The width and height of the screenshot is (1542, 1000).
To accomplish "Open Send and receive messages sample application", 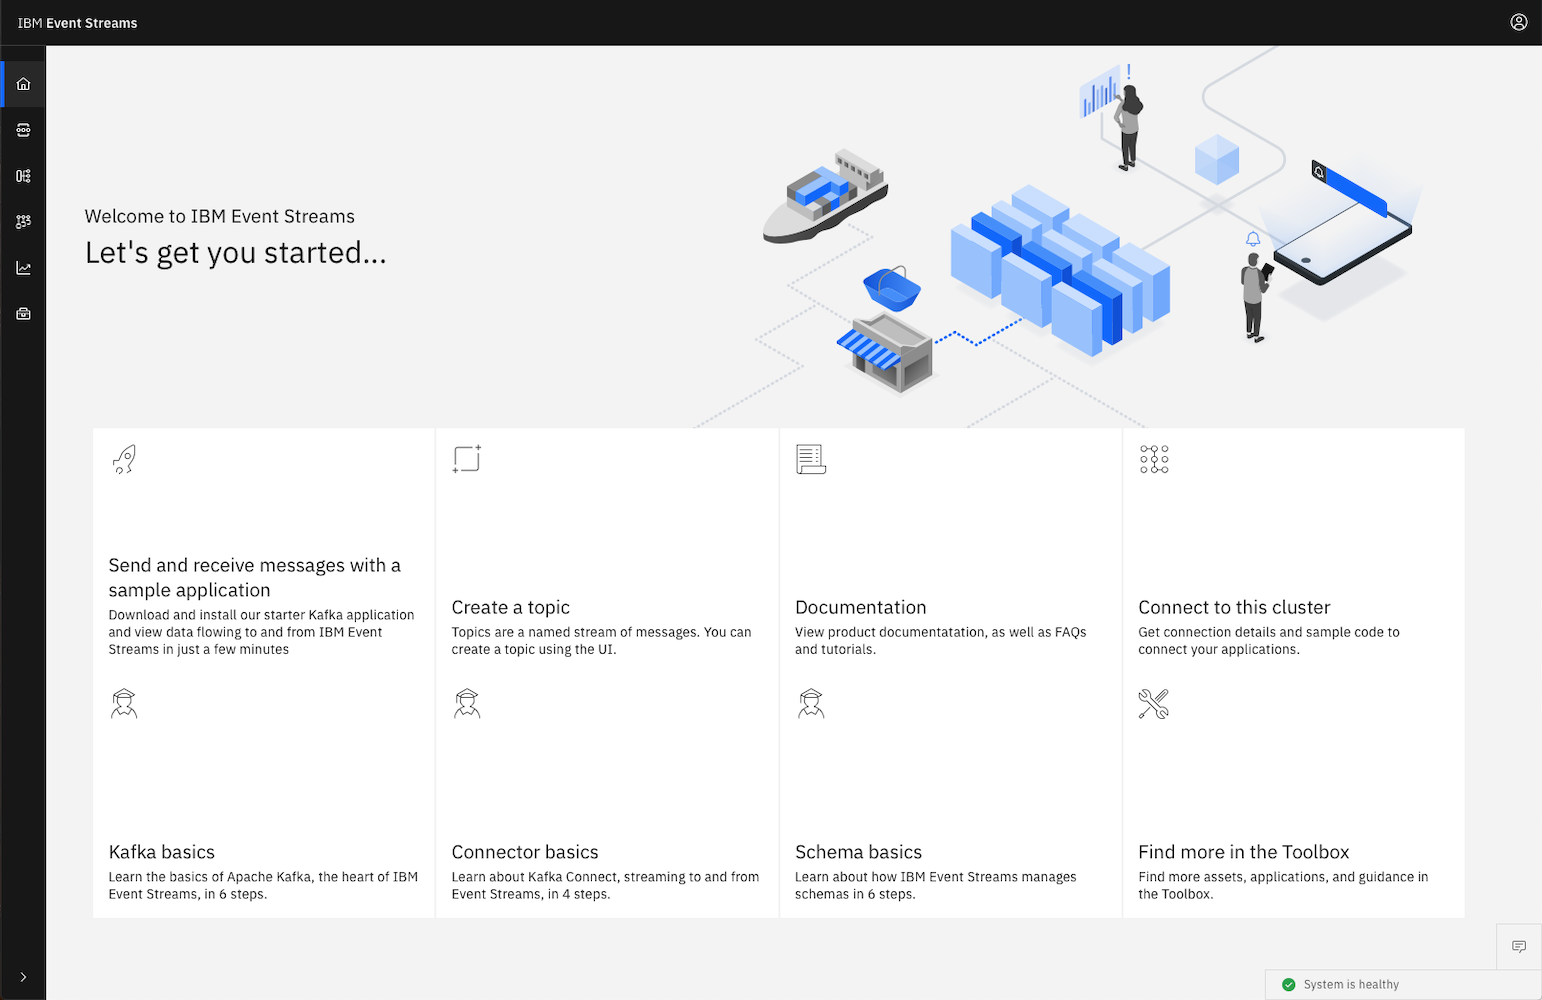I will (x=255, y=578).
